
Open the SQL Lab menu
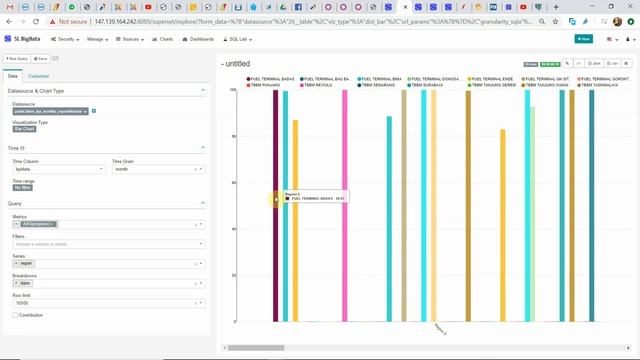237,39
